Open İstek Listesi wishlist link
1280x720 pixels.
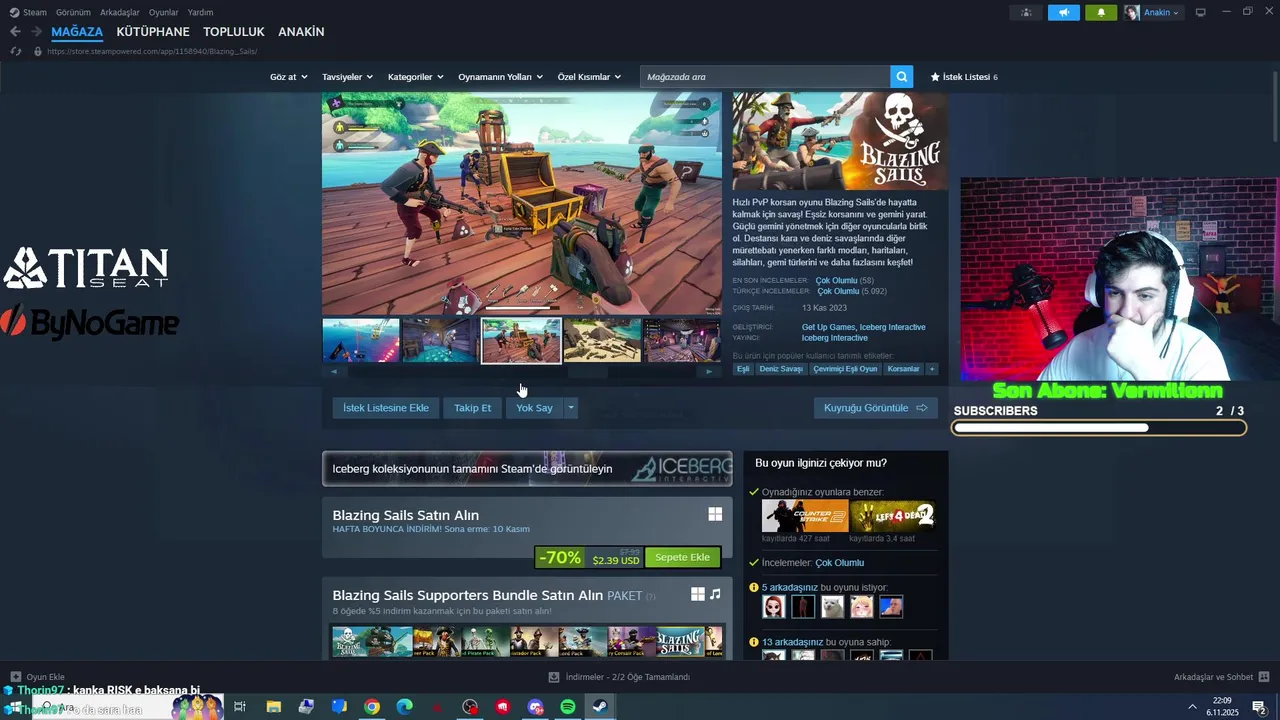[964, 77]
